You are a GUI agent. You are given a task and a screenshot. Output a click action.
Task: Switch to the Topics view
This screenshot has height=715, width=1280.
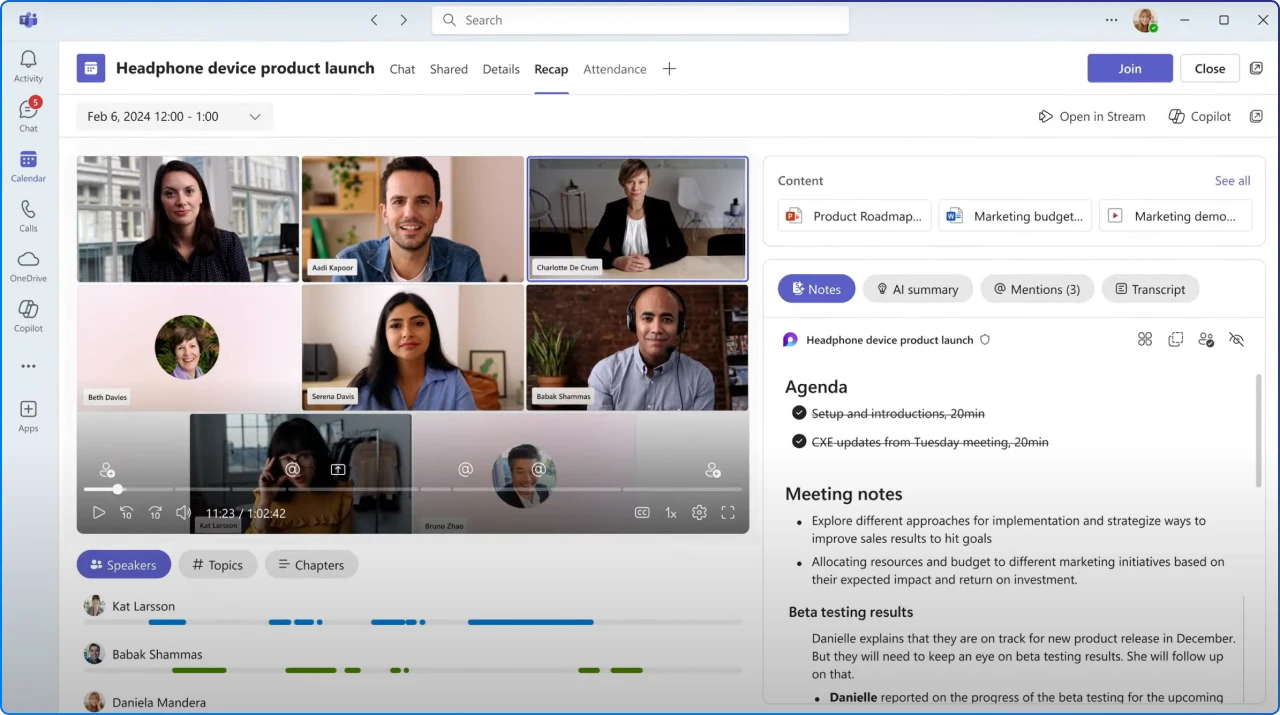[x=218, y=565]
